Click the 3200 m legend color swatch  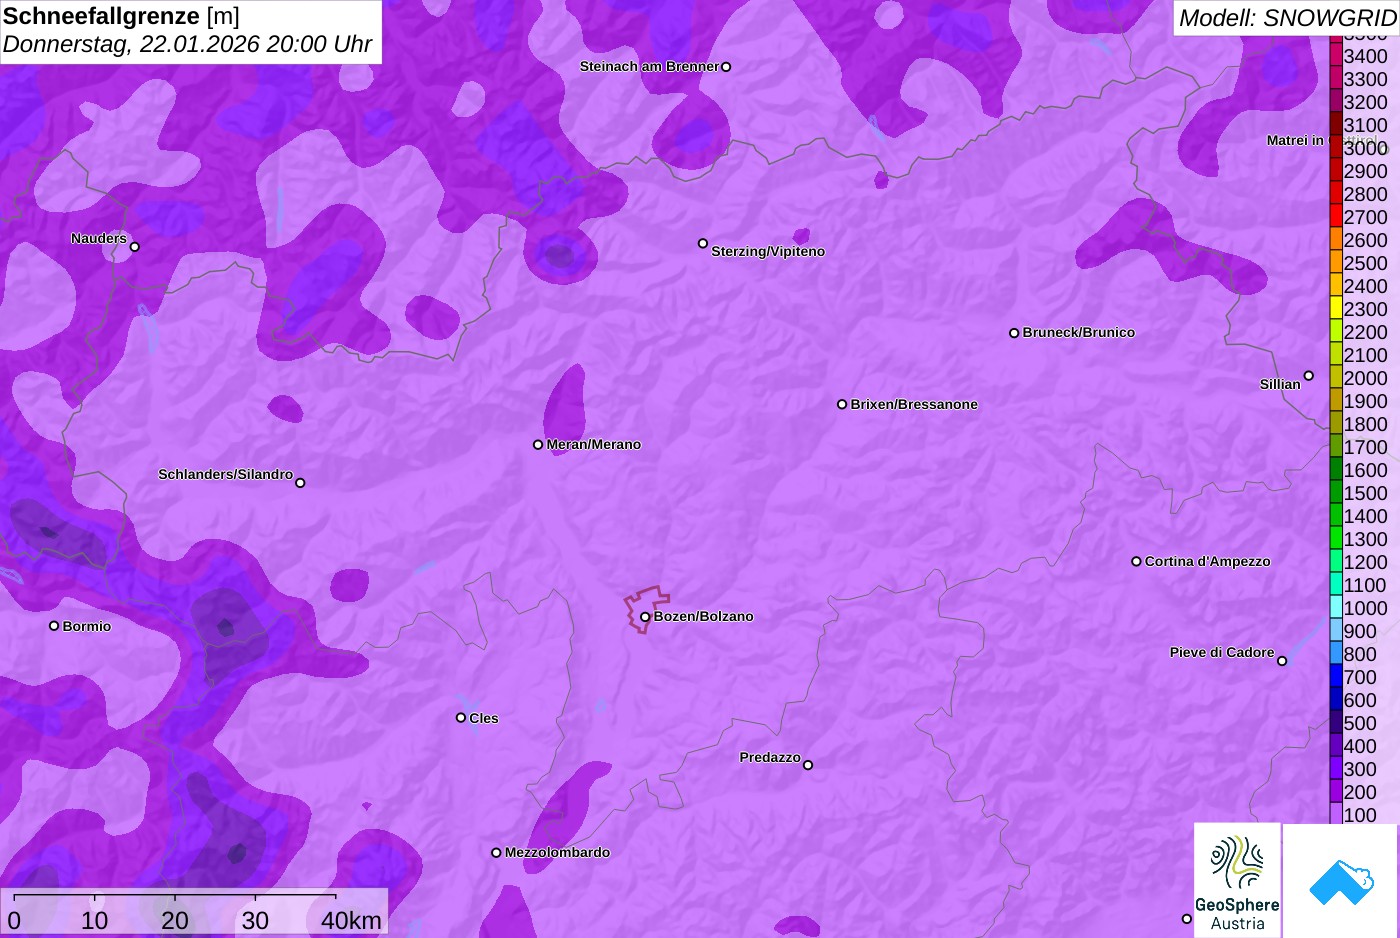[x=1336, y=102]
